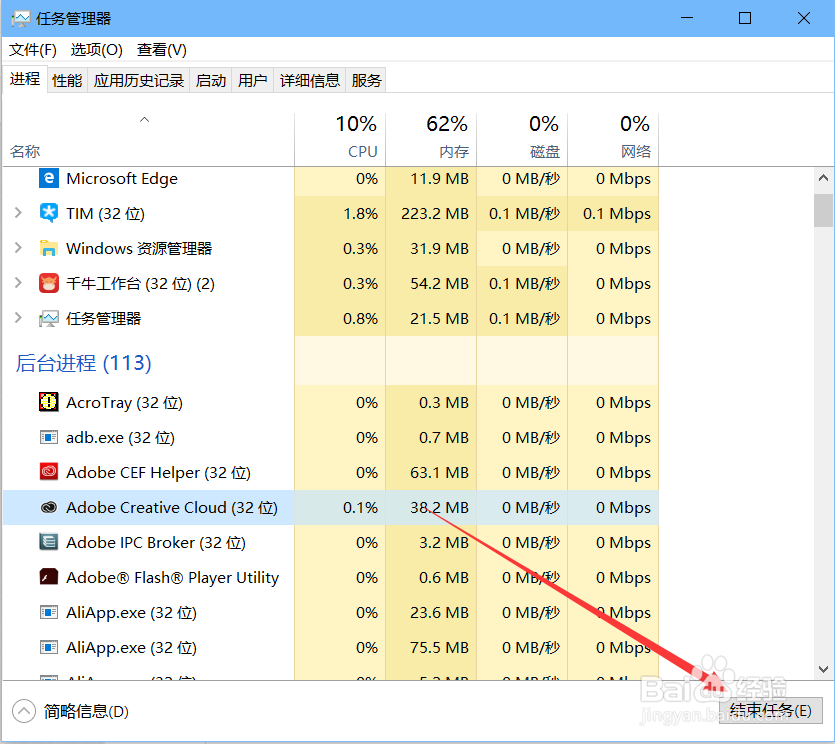The height and width of the screenshot is (744, 835).
Task: Sort by the 磁盘 column header
Action: (522, 138)
